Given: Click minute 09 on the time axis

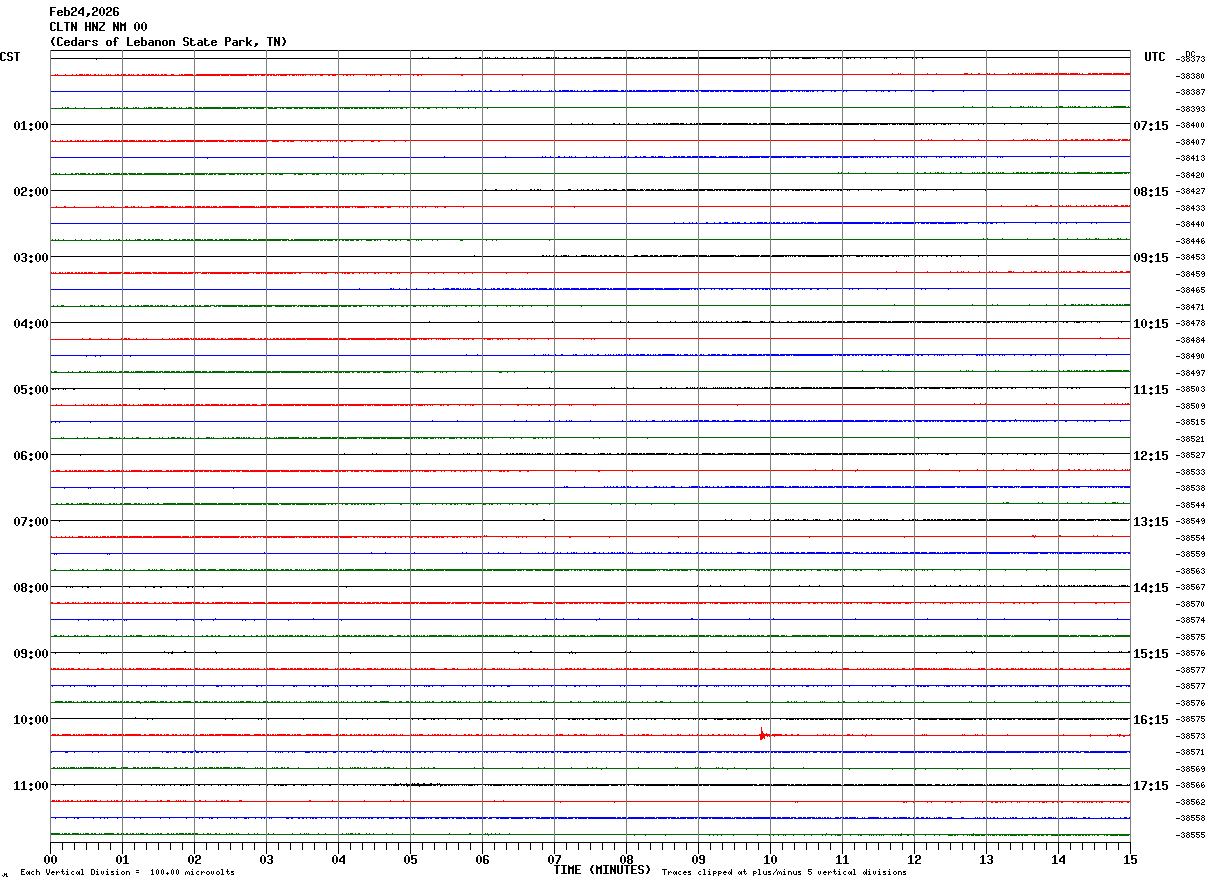Looking at the screenshot, I should (x=698, y=859).
